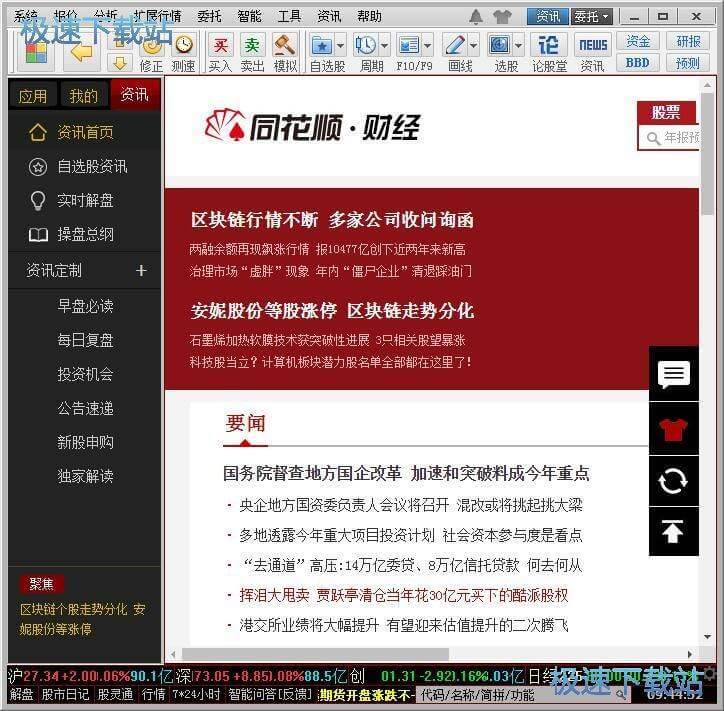Click the NEWS 资讯 toolbar icon

click(593, 45)
